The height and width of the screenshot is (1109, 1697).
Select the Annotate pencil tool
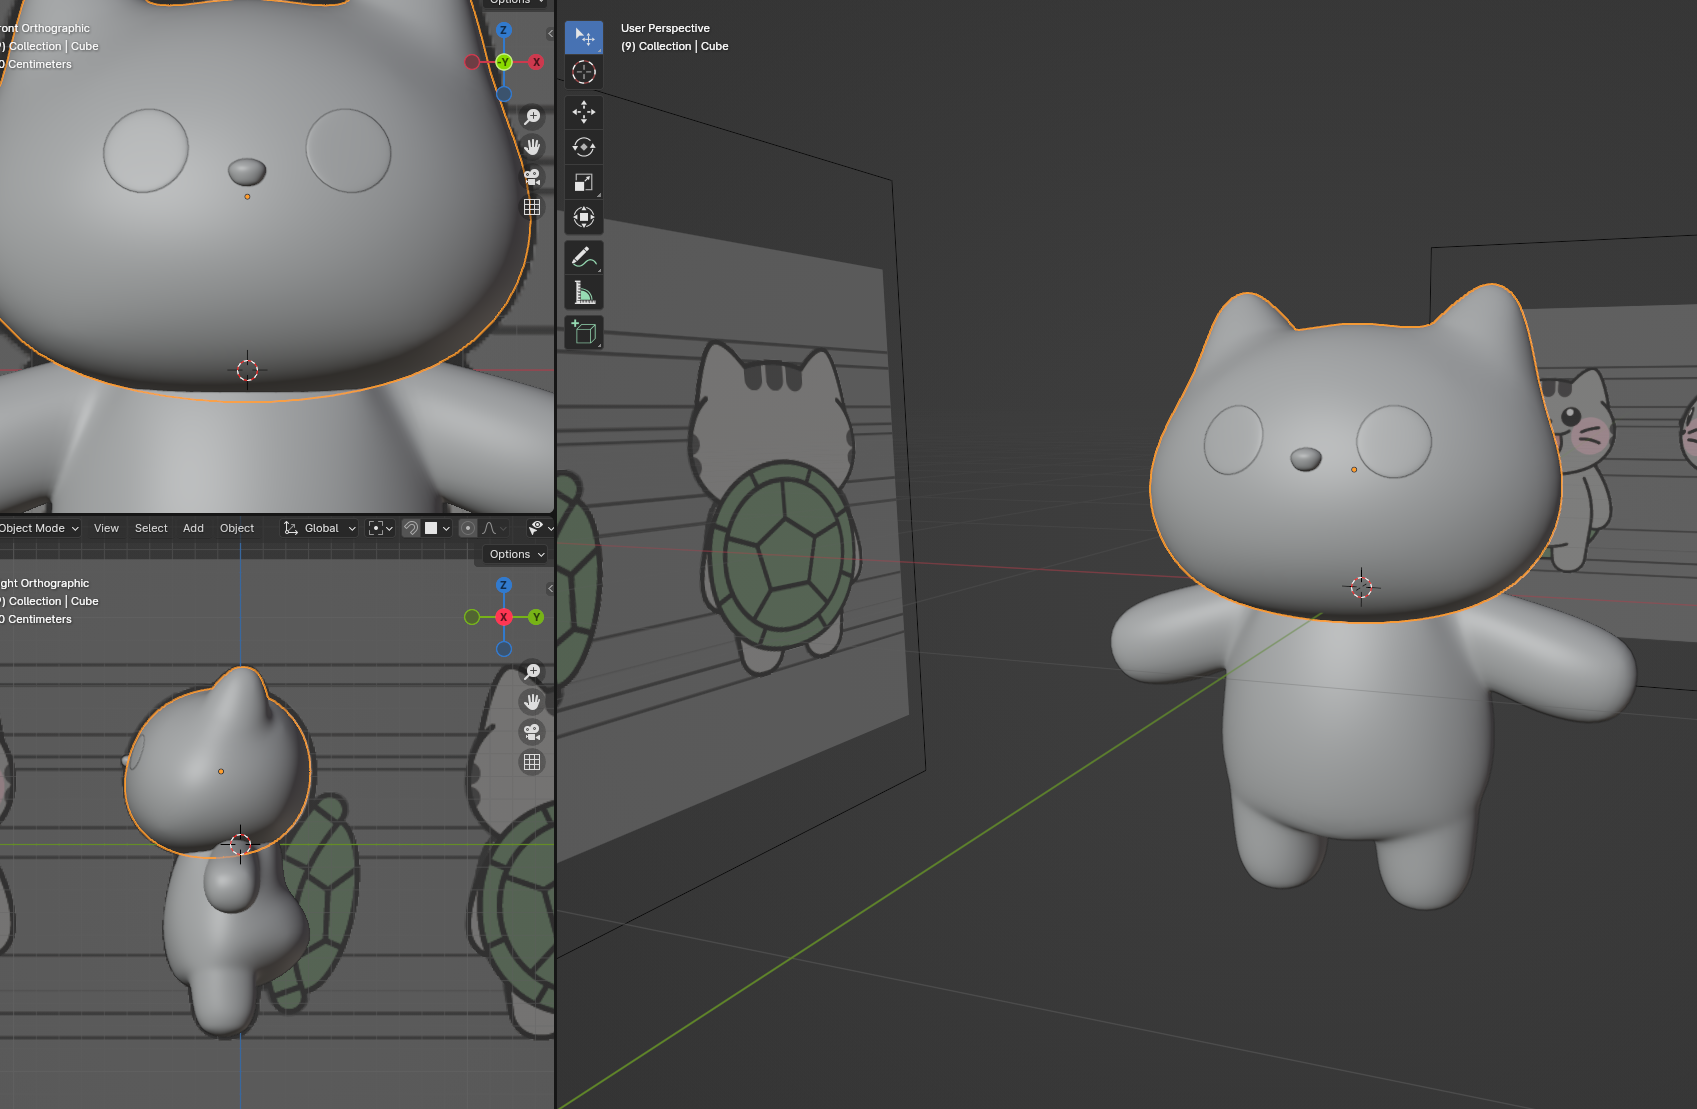point(584,257)
